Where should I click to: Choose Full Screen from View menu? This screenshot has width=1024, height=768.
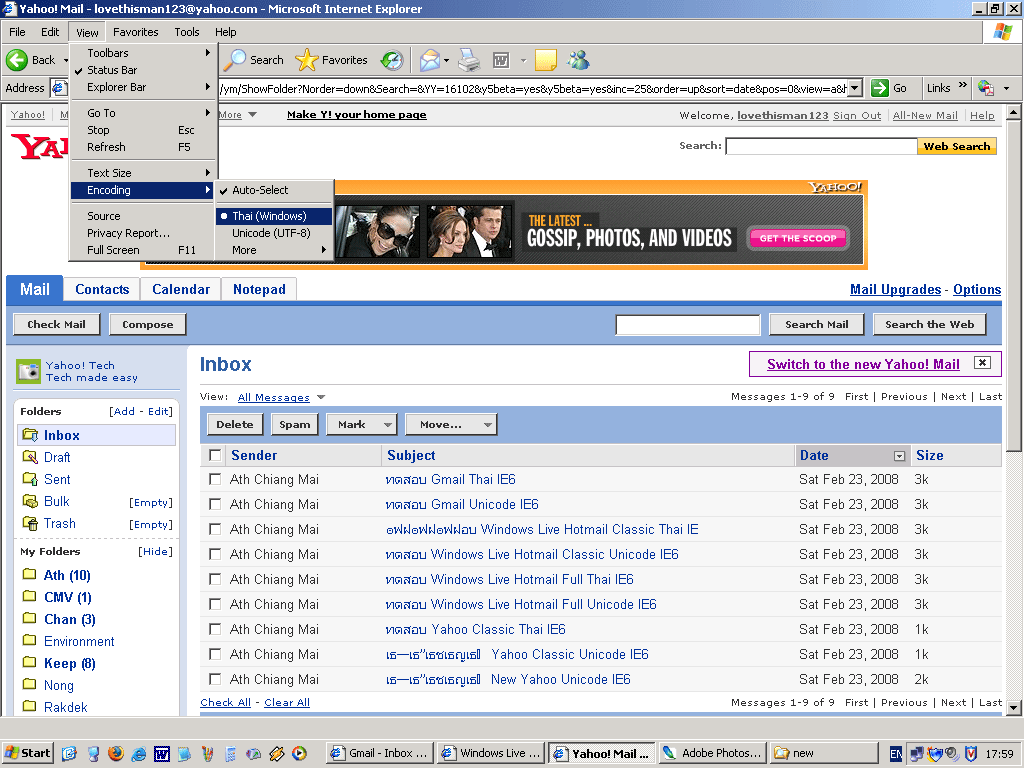[142, 250]
